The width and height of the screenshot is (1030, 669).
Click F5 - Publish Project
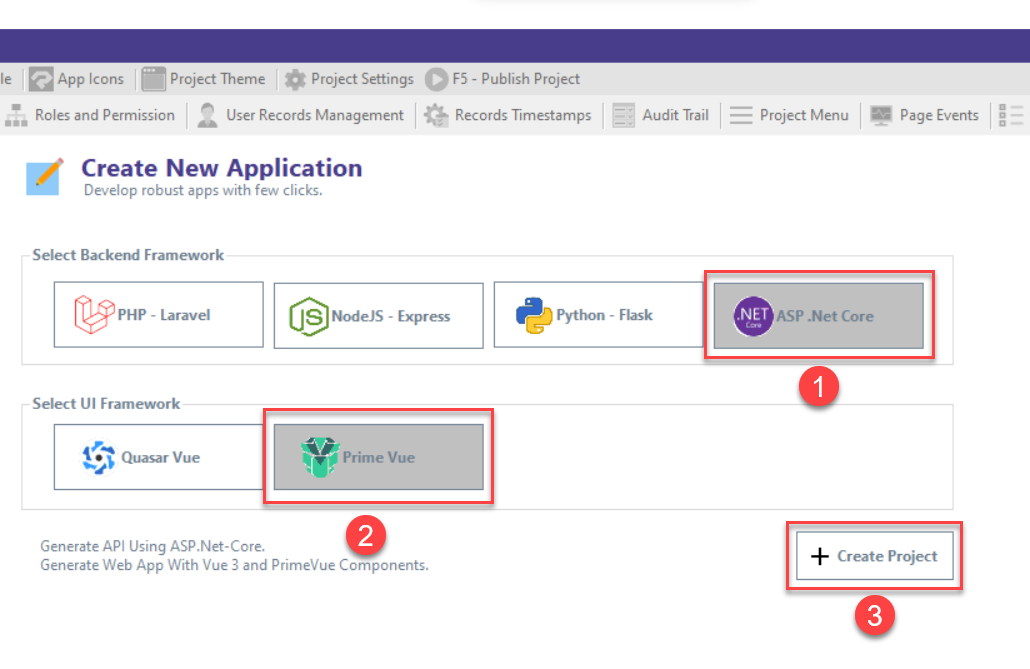tap(503, 79)
